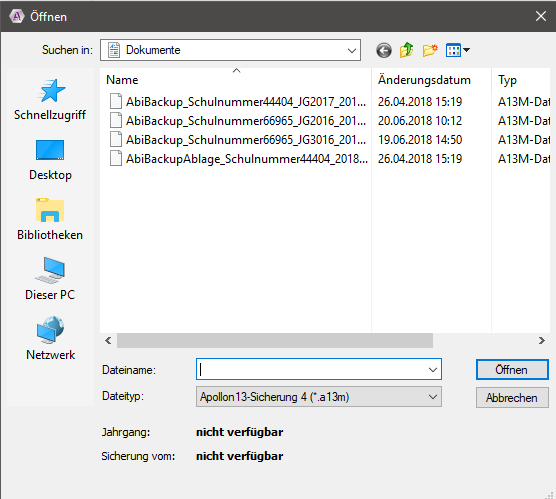Go to Dieser PC location
The height and width of the screenshot is (499, 556).
(50, 279)
